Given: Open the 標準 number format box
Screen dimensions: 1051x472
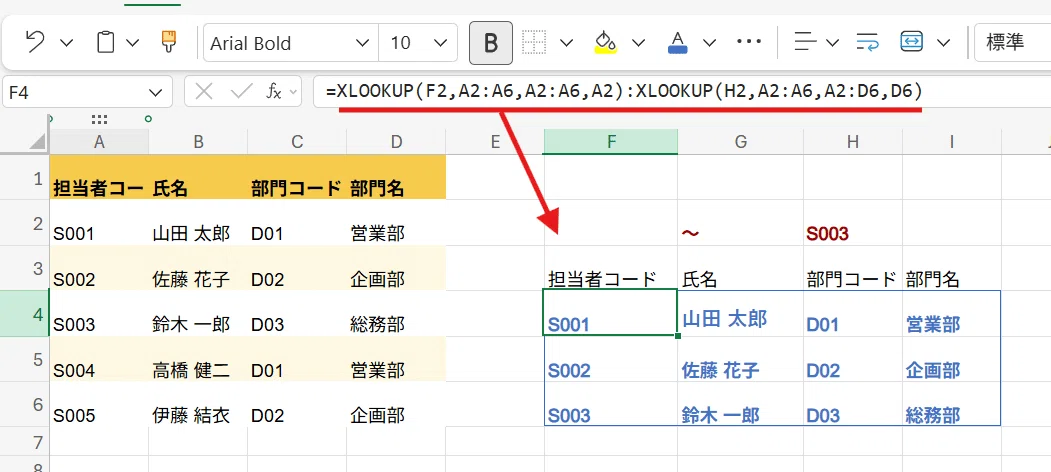Looking at the screenshot, I should 1012,43.
